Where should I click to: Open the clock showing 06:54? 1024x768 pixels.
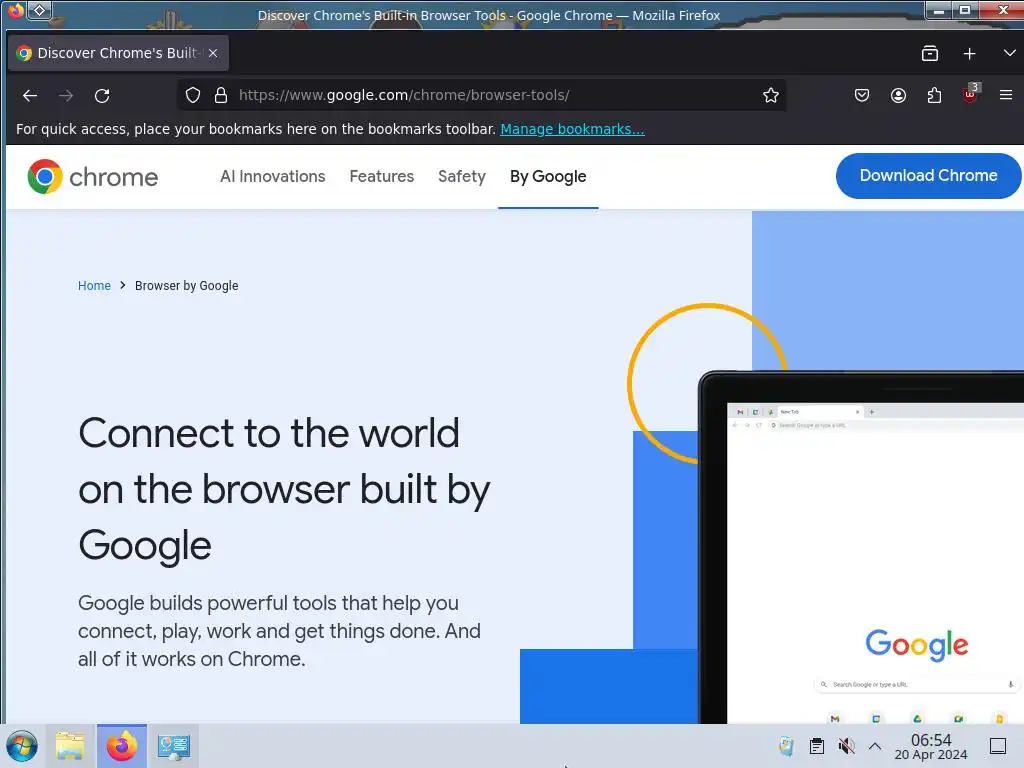click(x=931, y=746)
